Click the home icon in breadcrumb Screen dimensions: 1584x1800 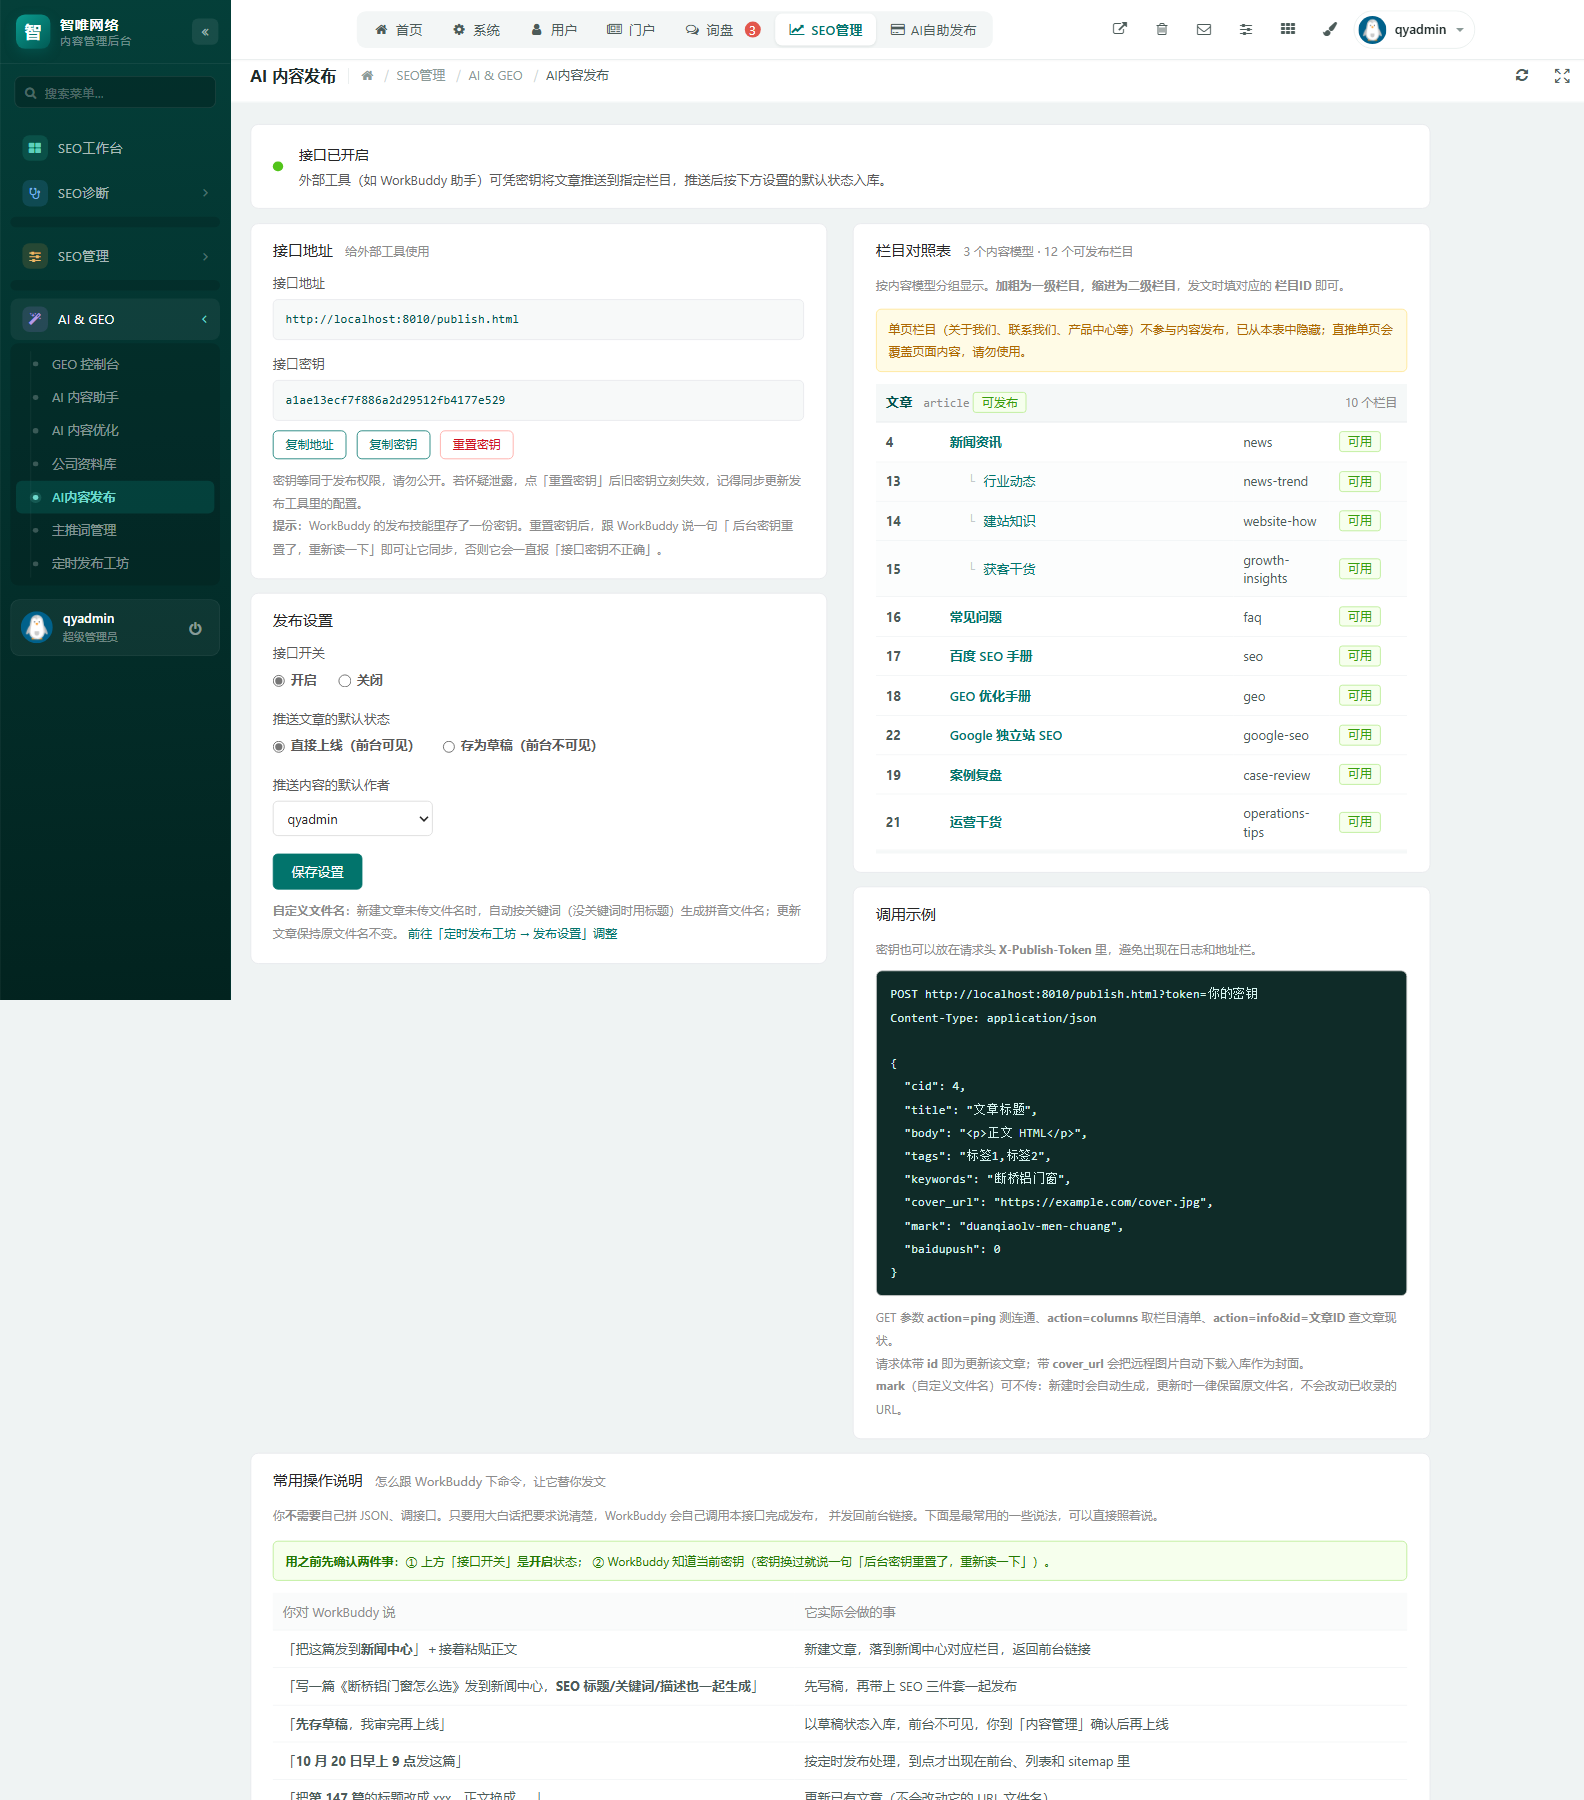[x=367, y=75]
